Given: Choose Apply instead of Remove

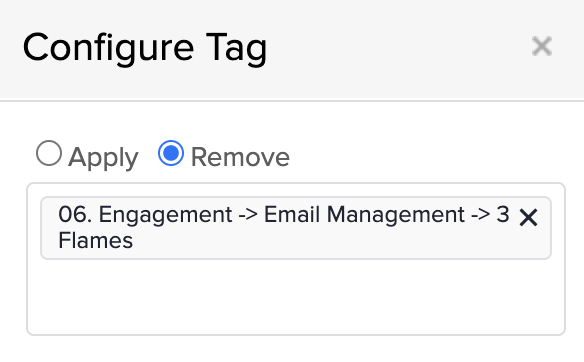Looking at the screenshot, I should 49,153.
